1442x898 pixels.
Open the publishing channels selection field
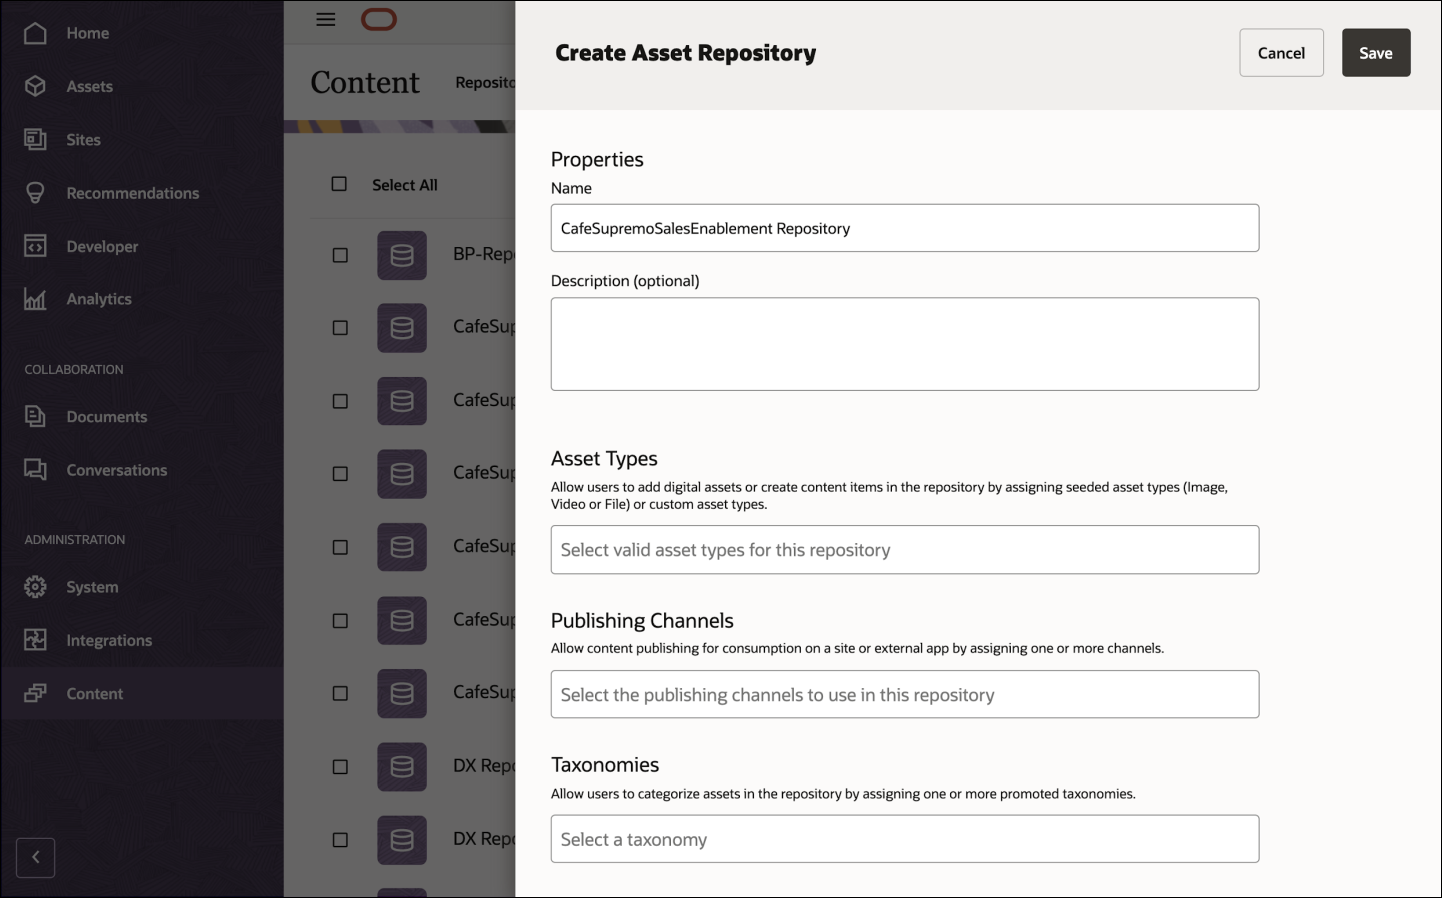coord(903,694)
